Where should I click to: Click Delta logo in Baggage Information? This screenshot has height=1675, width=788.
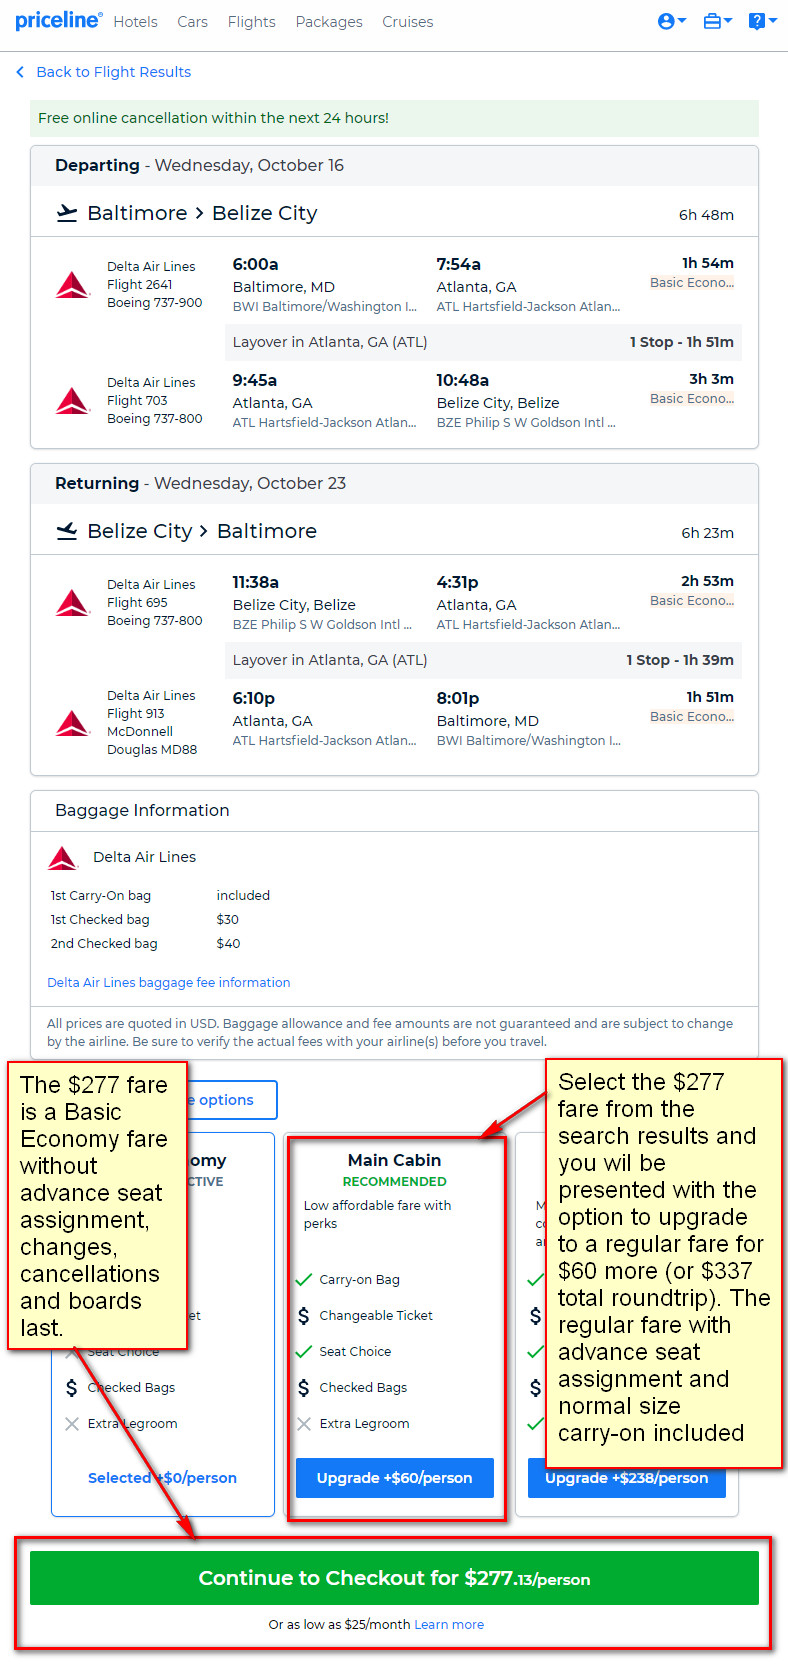(63, 857)
